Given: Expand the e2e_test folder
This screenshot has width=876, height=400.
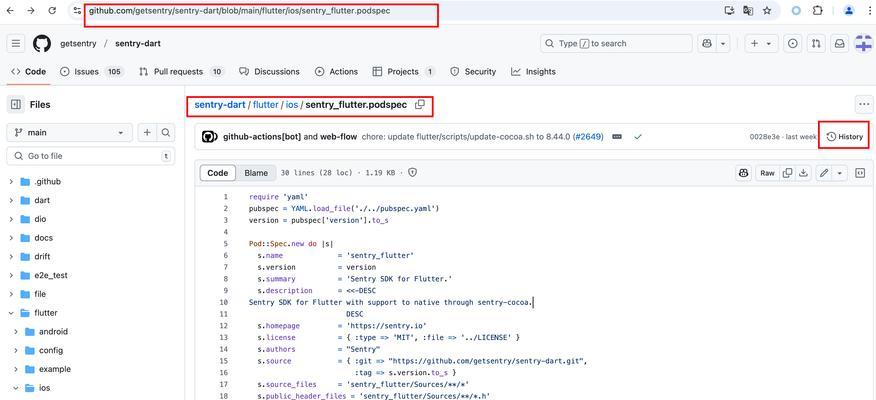Looking at the screenshot, I should (x=11, y=275).
